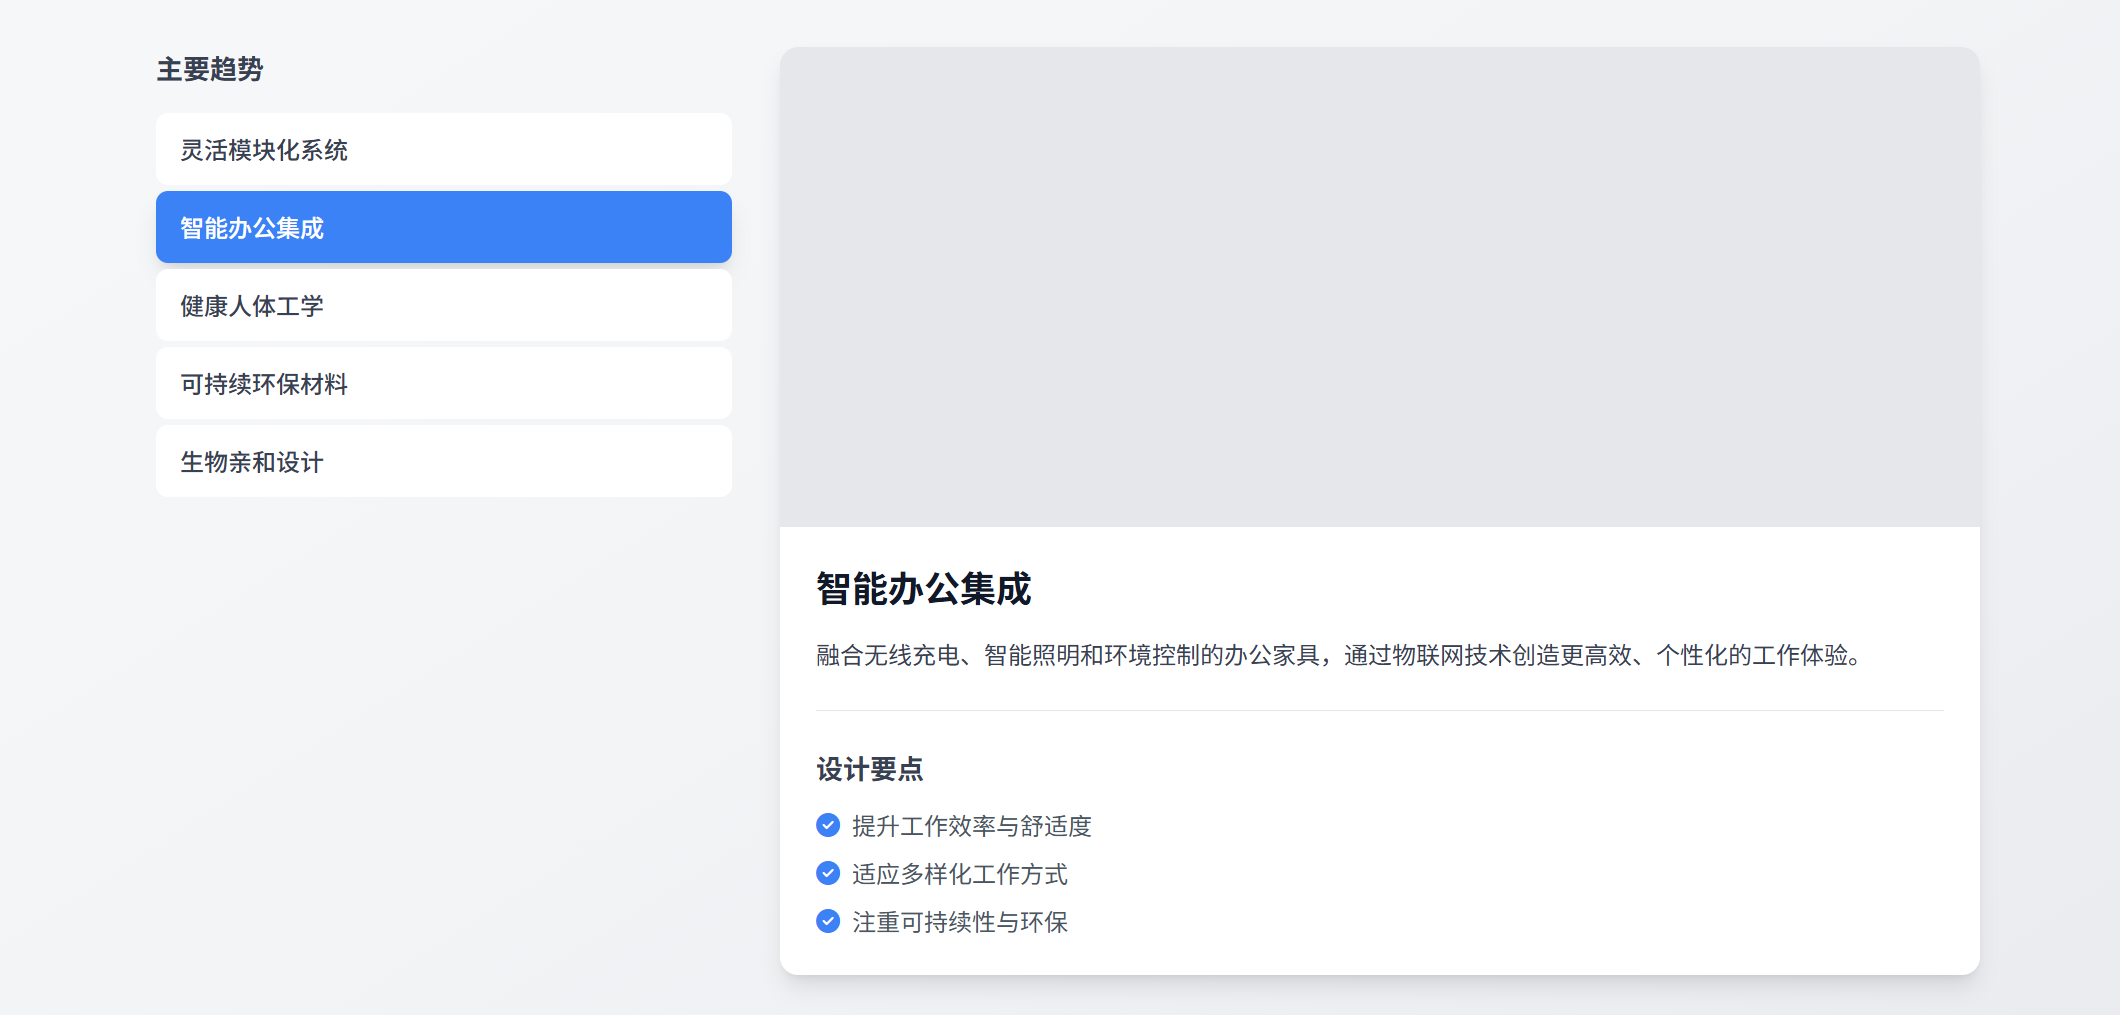
Task: Click the text 适应多样化工作方式
Action: pyautogui.click(x=960, y=874)
